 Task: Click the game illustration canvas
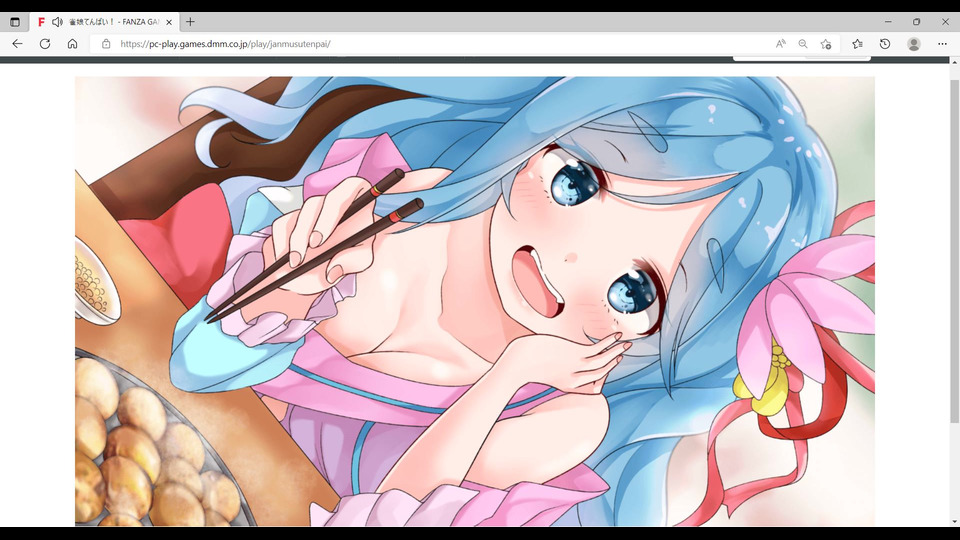[x=474, y=301]
